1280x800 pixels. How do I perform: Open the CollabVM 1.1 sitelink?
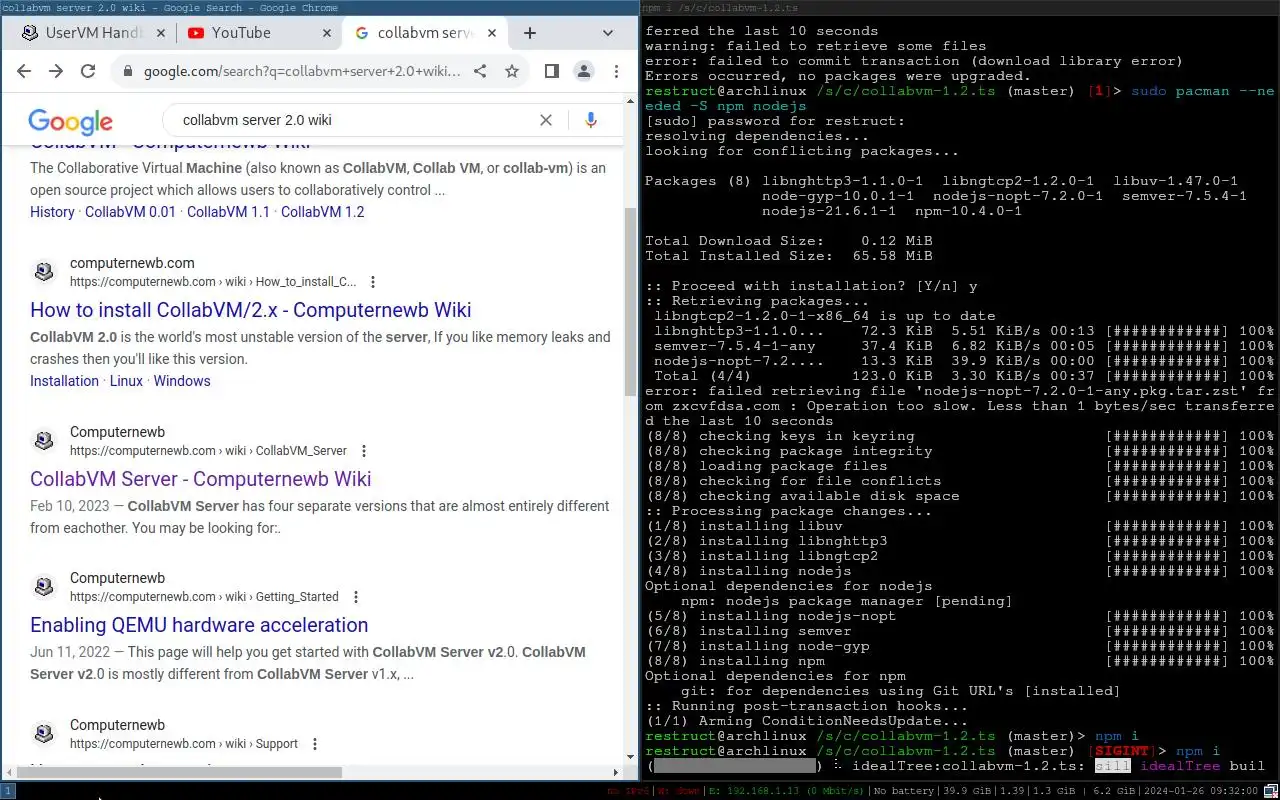point(228,212)
